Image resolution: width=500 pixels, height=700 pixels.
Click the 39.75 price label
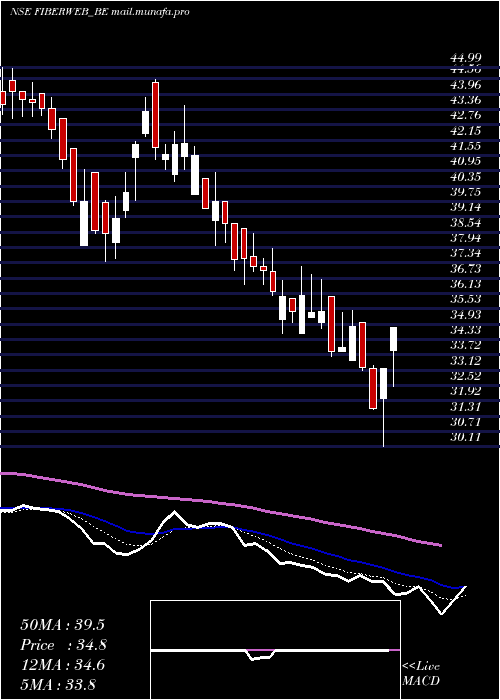pos(466,192)
